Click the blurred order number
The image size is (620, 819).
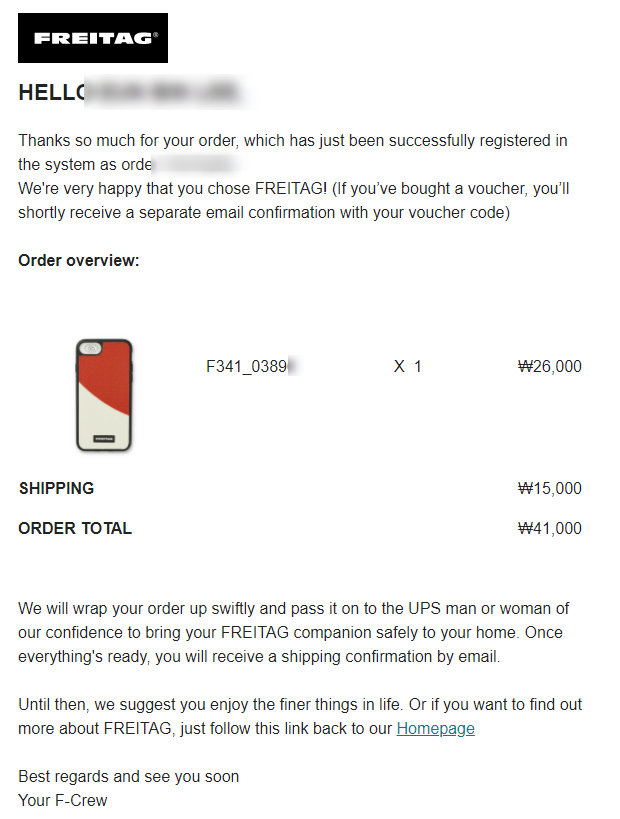pyautogui.click(x=195, y=165)
